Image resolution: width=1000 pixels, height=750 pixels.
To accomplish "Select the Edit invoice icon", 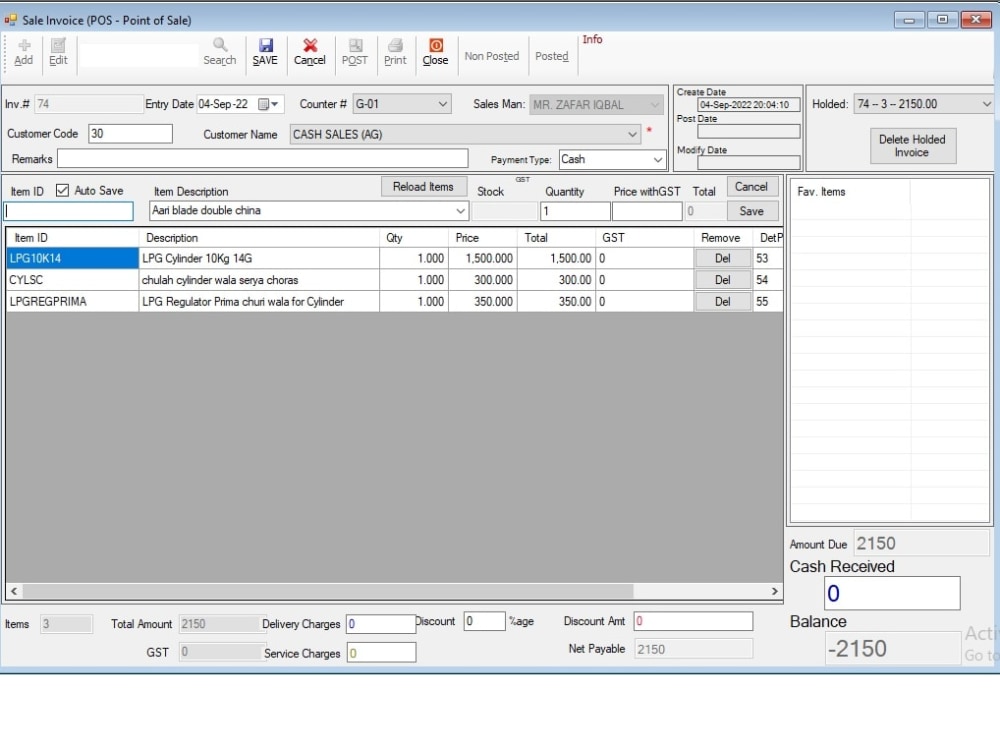I will (x=57, y=52).
